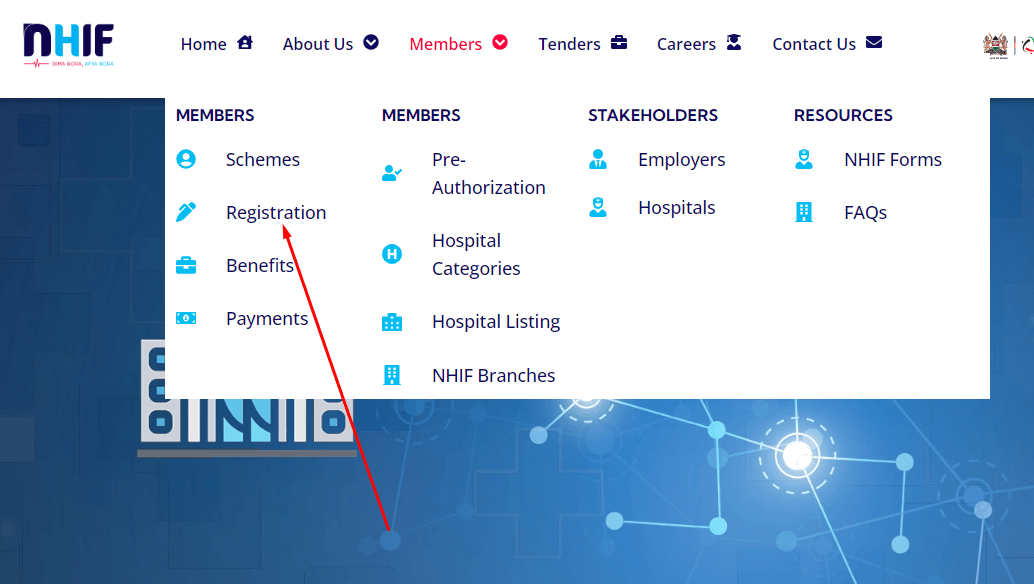1034x584 pixels.
Task: View the FAQs page
Action: (865, 213)
